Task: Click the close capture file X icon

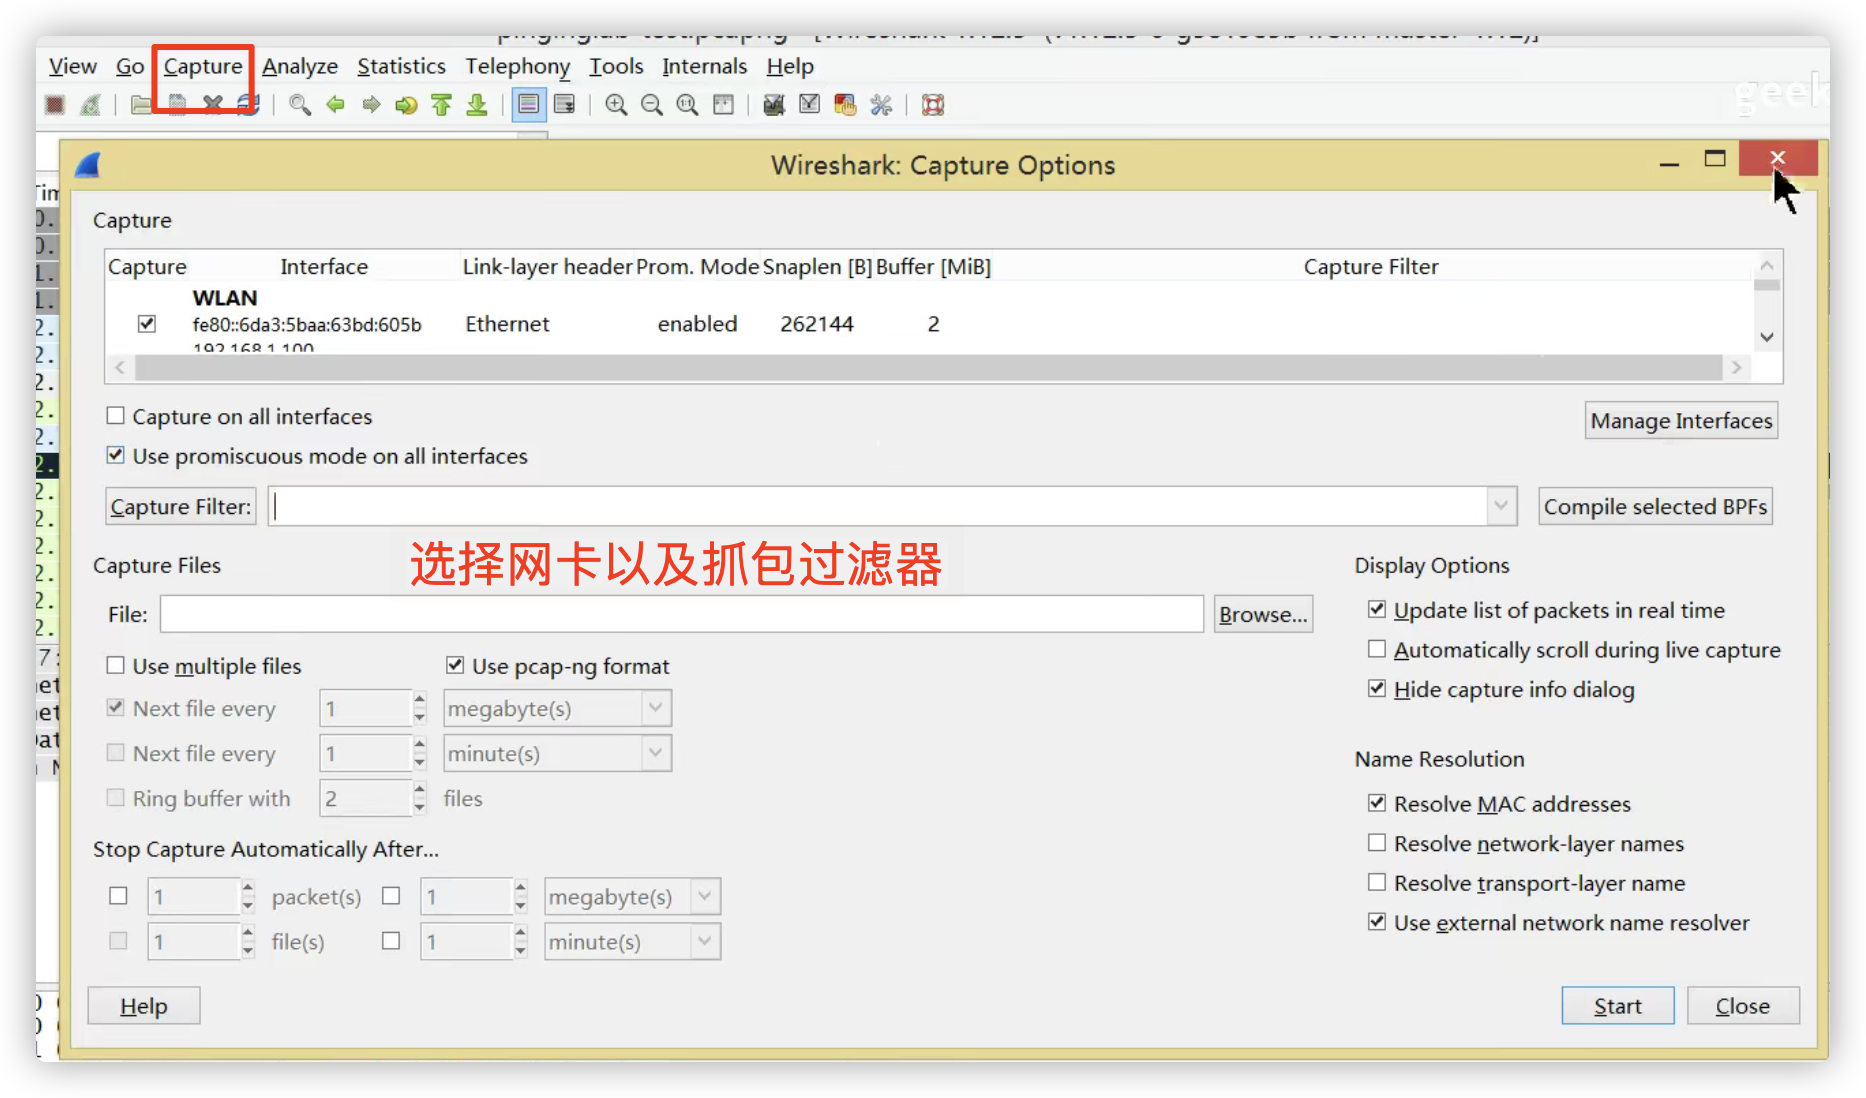Action: coord(212,105)
